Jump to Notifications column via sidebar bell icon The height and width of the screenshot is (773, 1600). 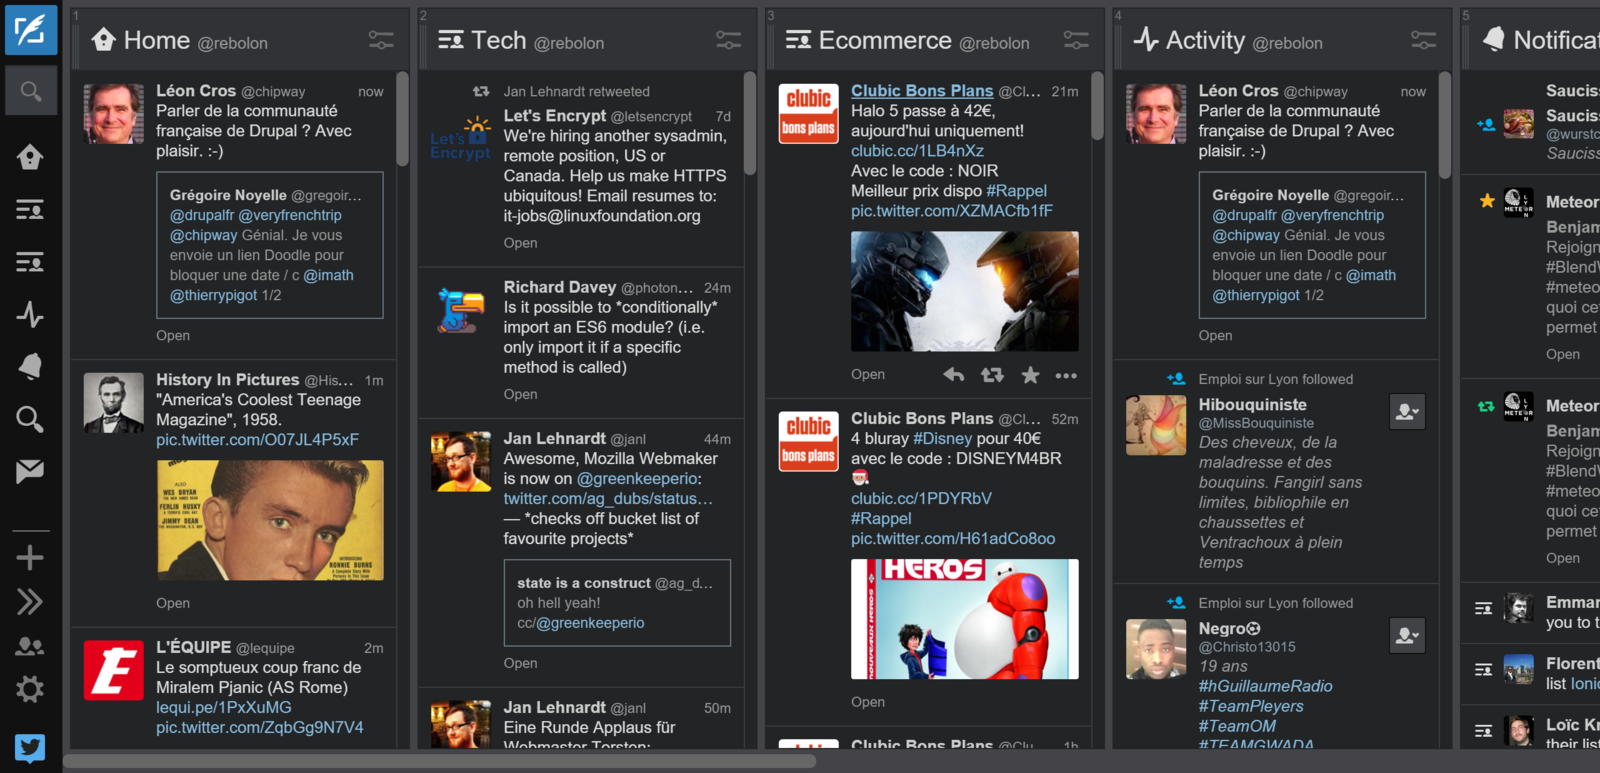tap(30, 366)
